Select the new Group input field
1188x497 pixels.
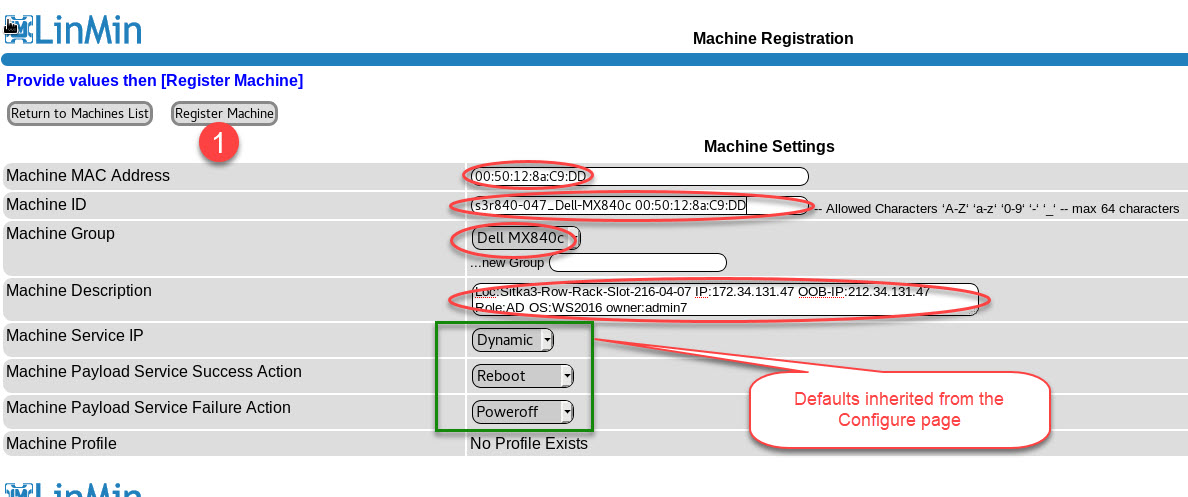tap(637, 263)
